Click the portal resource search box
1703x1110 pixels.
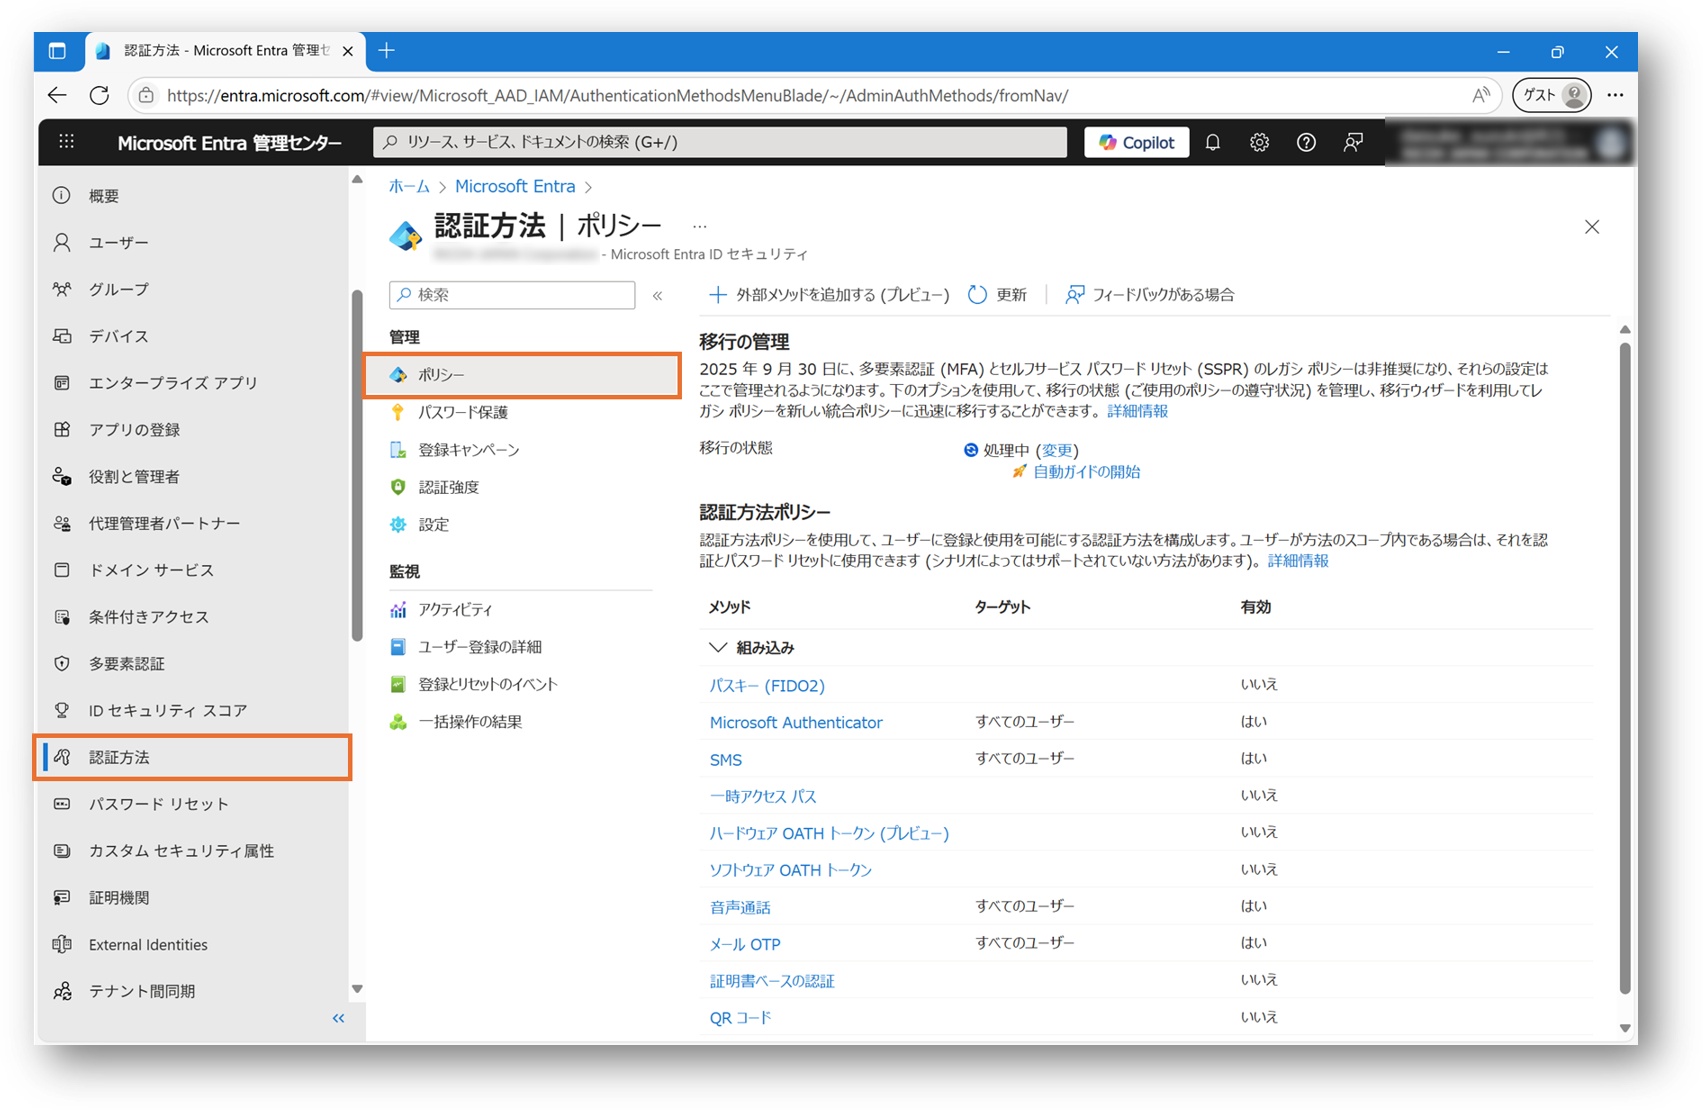(x=720, y=142)
